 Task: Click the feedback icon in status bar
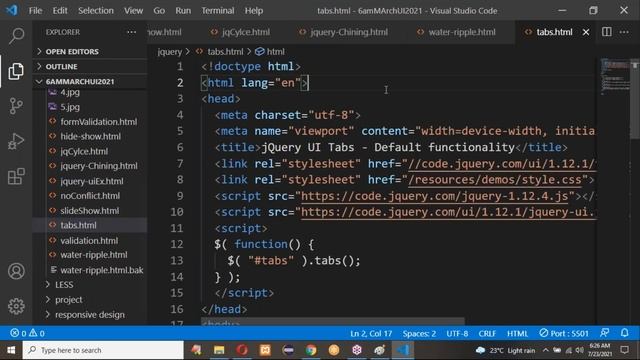(605, 333)
